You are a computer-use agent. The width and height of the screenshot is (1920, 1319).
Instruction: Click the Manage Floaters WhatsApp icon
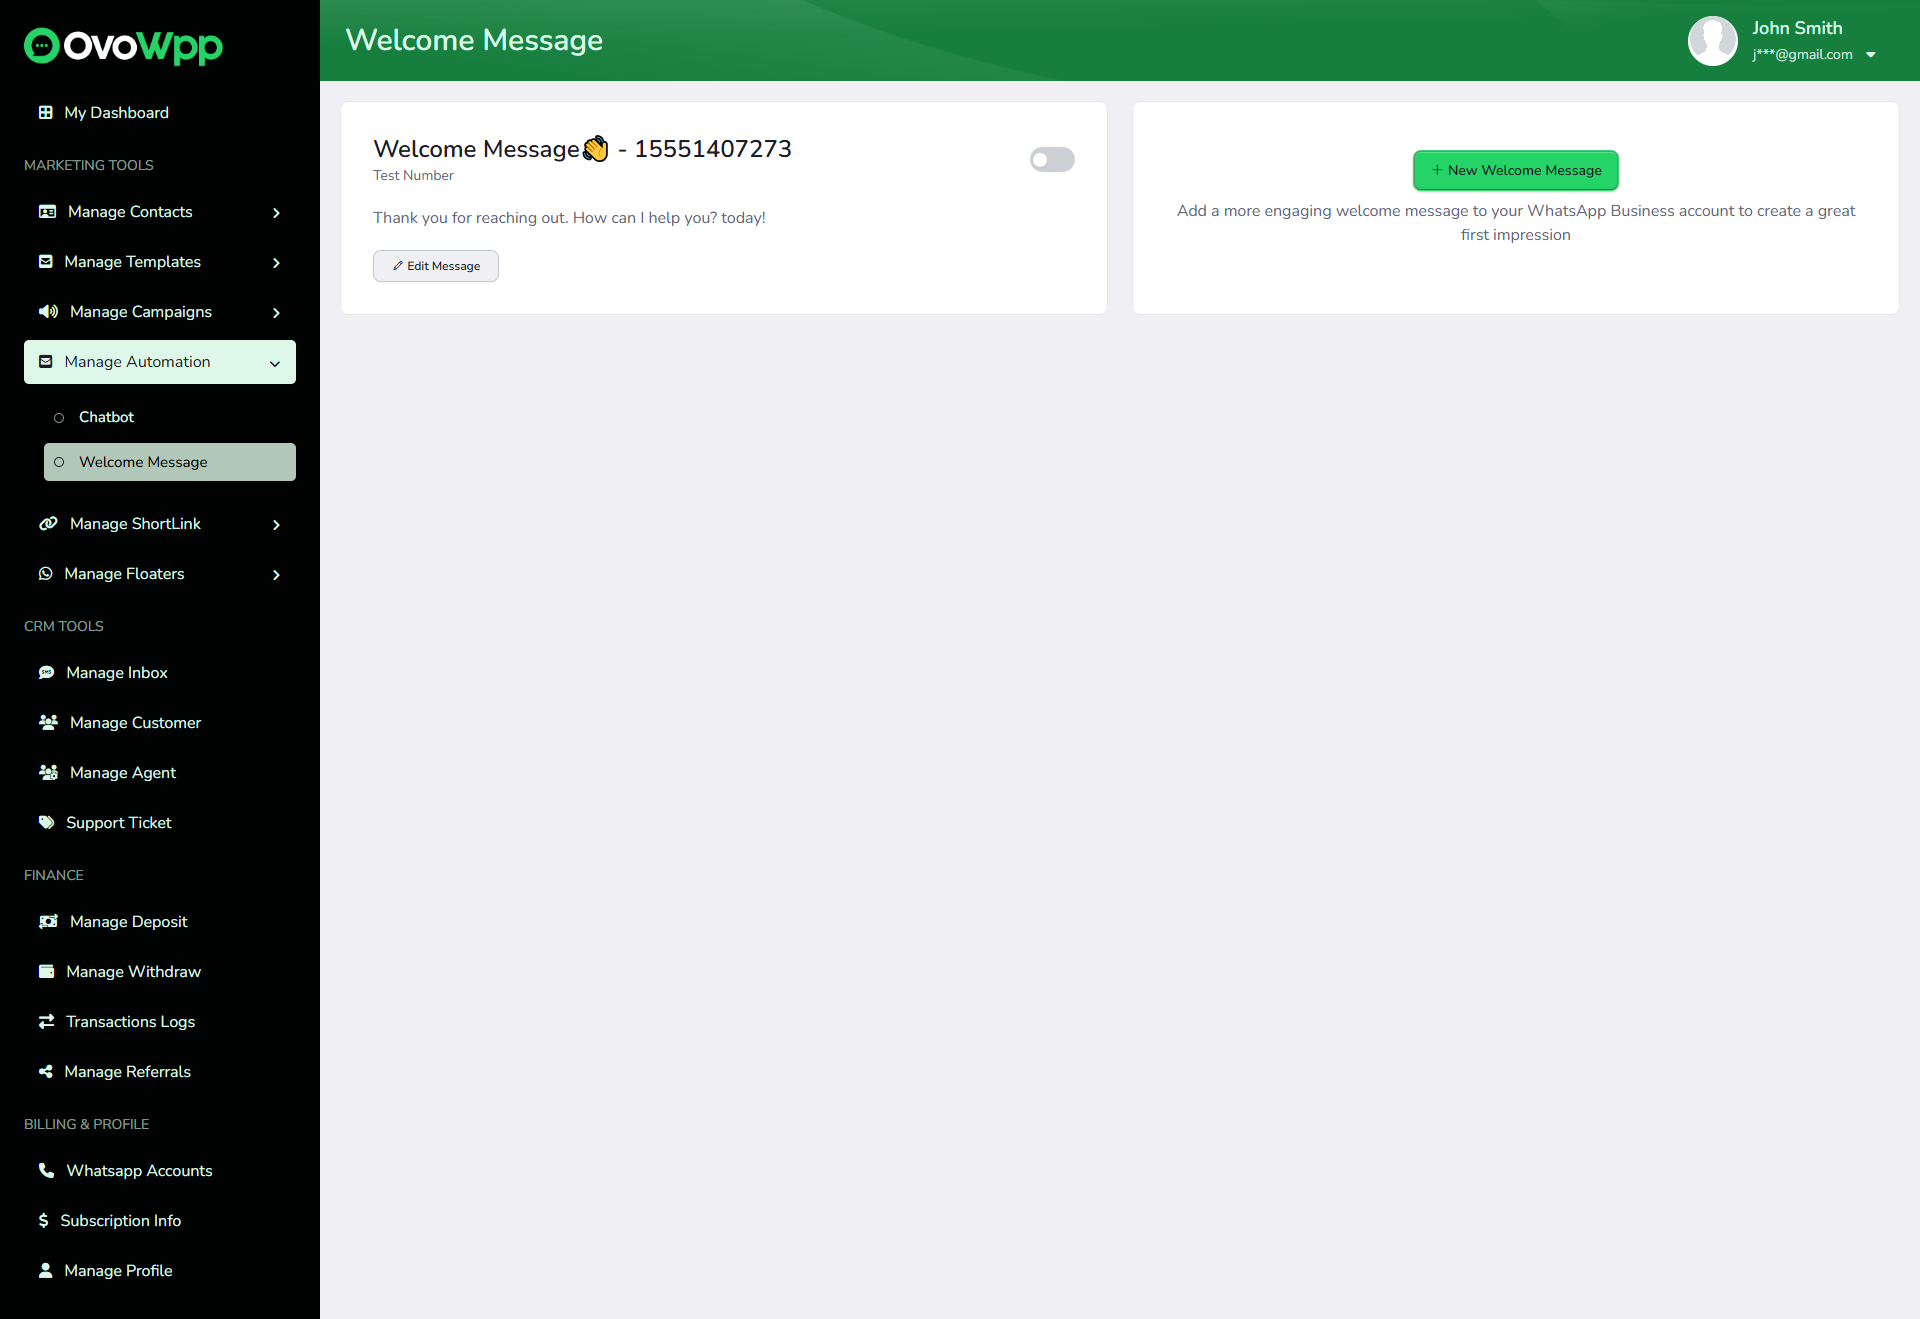coord(45,573)
